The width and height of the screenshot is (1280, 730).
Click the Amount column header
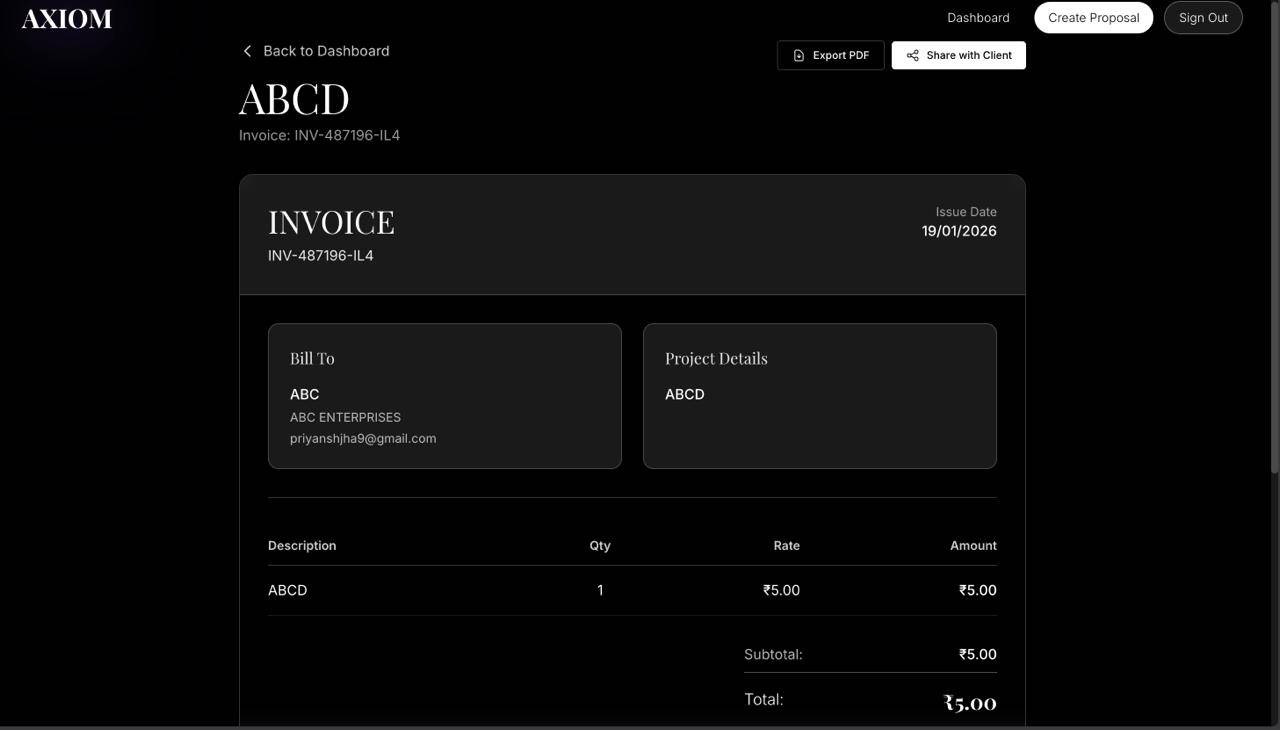pyautogui.click(x=972, y=545)
